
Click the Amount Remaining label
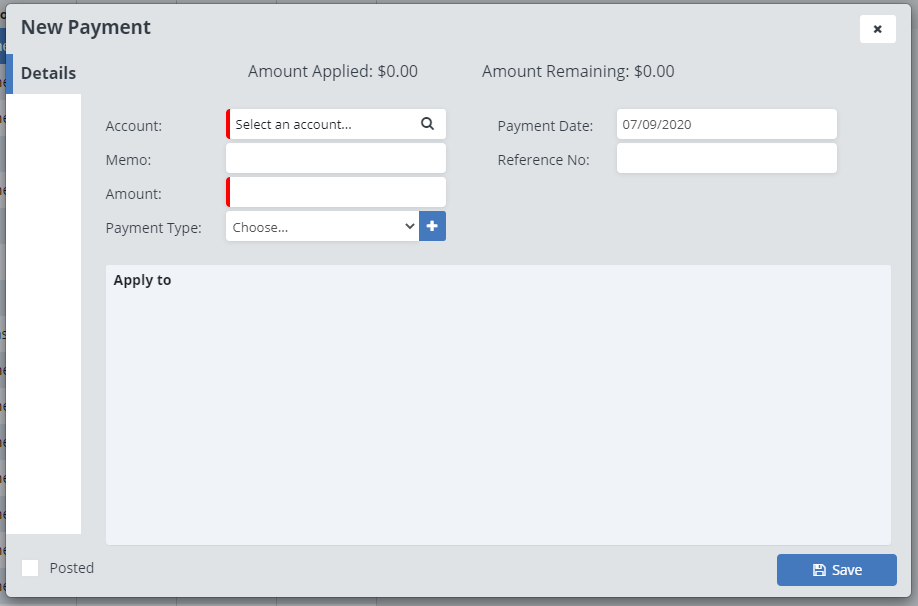tap(578, 71)
